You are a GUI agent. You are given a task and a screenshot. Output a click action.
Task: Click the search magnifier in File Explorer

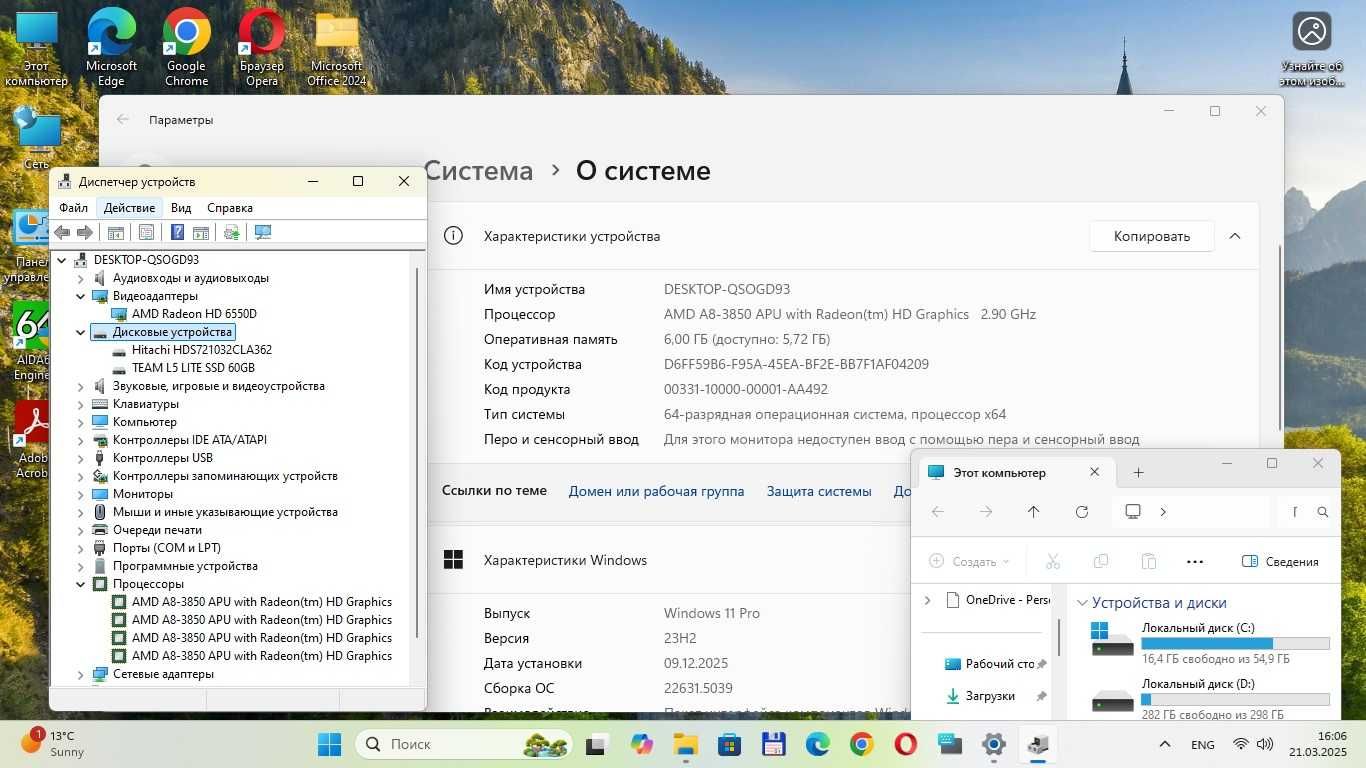point(1323,512)
